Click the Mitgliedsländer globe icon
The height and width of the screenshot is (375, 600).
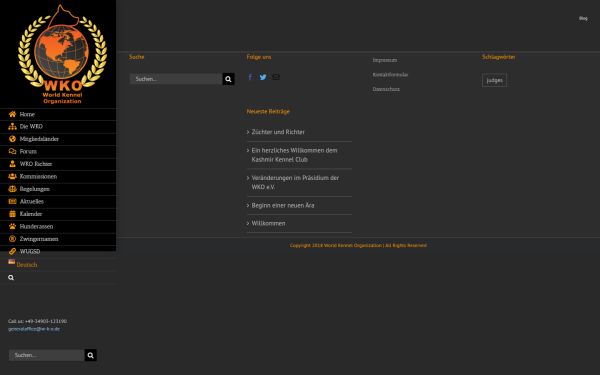pos(12,139)
